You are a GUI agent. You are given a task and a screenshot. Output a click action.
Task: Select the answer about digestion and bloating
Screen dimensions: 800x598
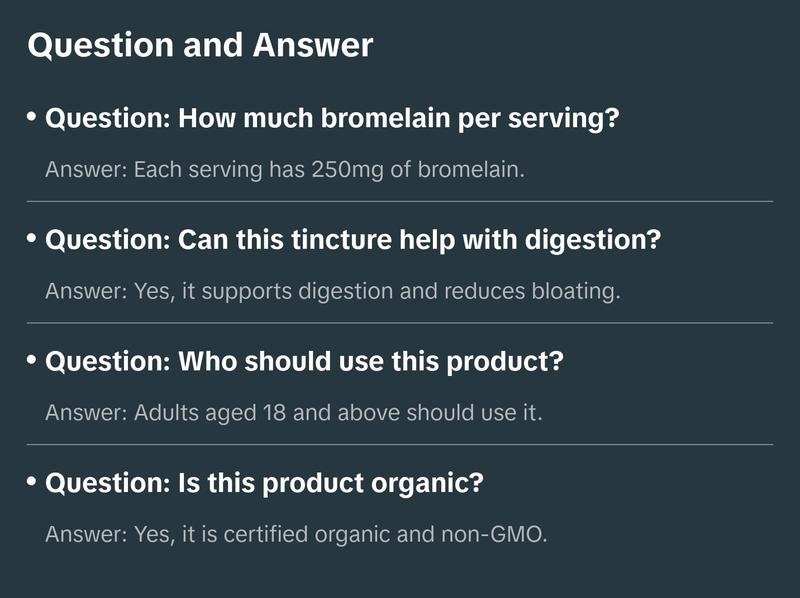click(x=333, y=292)
